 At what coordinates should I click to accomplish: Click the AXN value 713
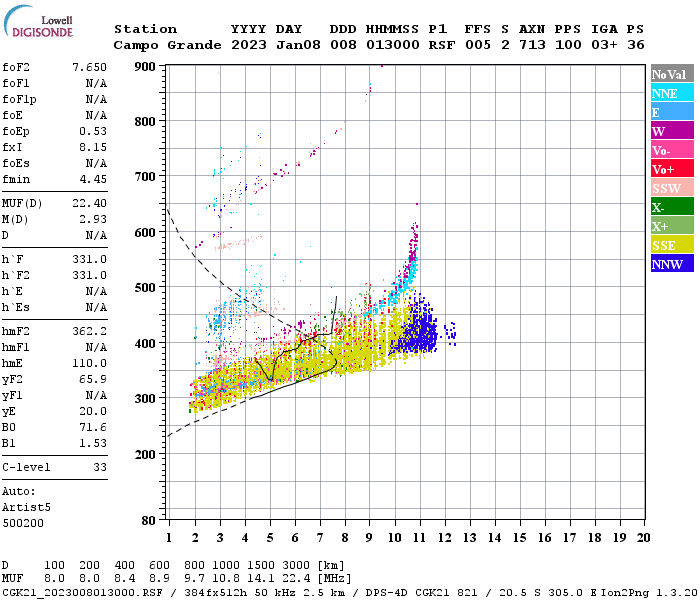tap(532, 45)
